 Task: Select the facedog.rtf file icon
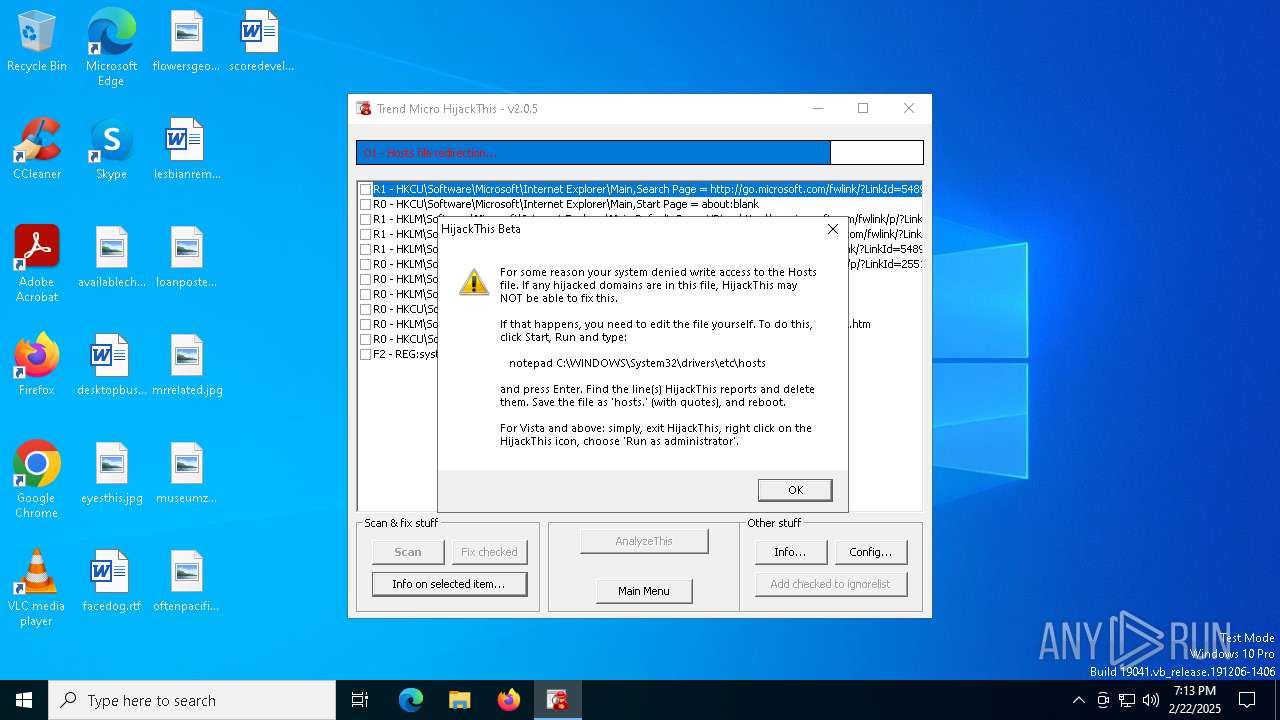click(x=111, y=582)
